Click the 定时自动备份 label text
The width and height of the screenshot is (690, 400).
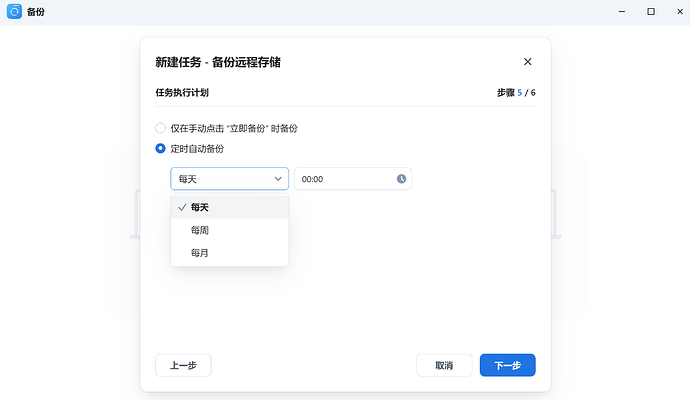[x=197, y=148]
